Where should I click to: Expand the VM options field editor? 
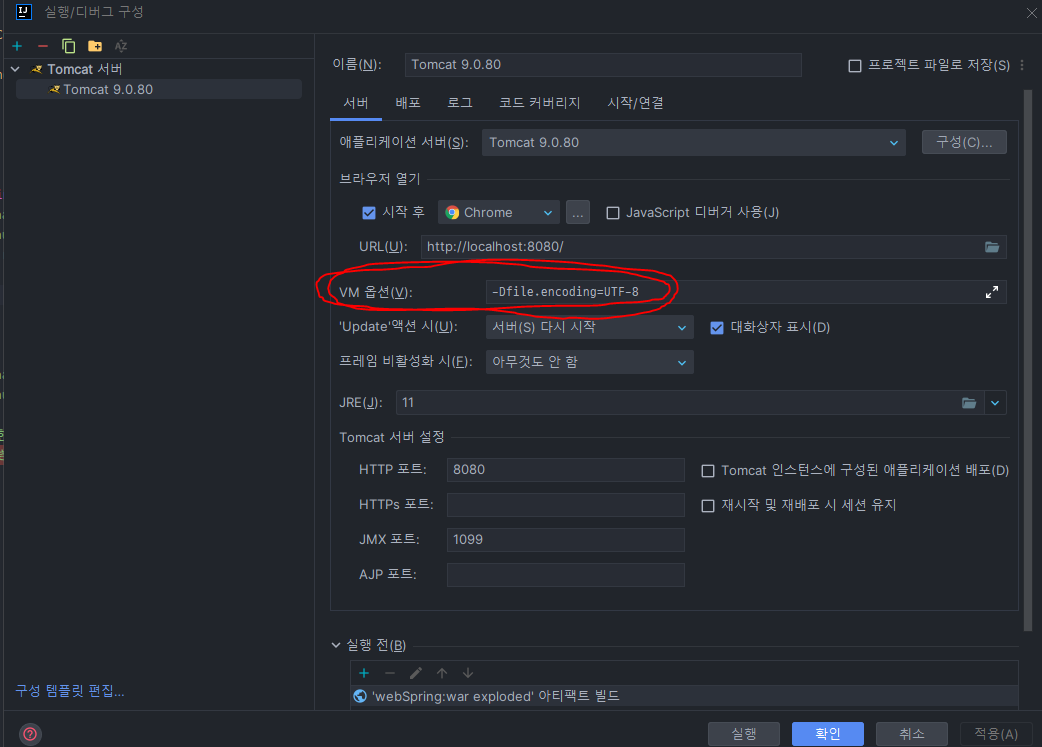pyautogui.click(x=991, y=292)
